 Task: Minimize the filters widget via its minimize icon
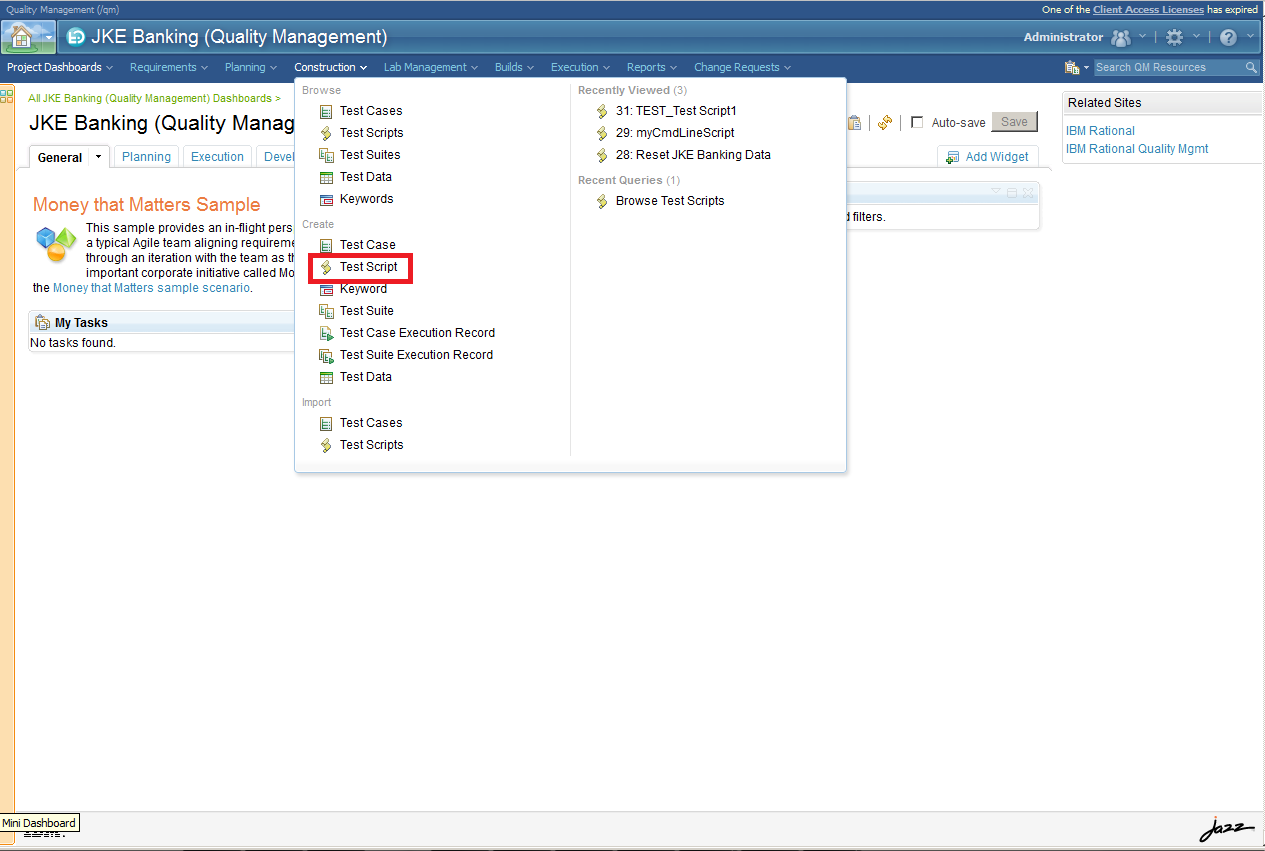(1011, 192)
